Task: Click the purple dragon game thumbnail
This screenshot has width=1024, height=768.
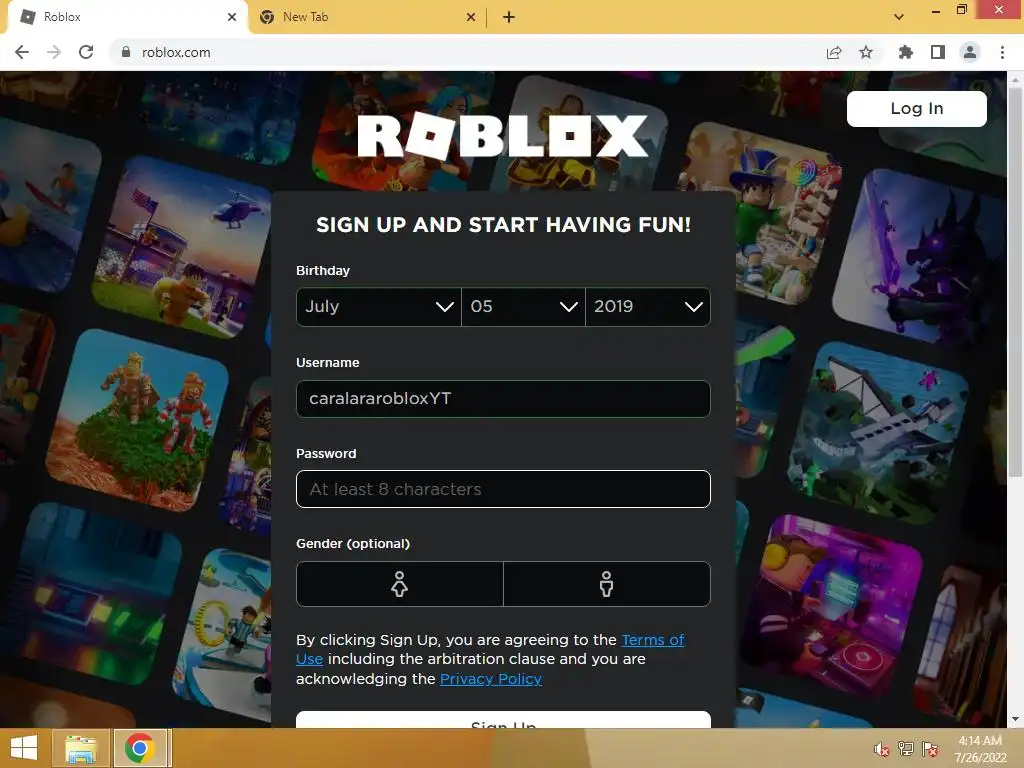Action: tap(922, 258)
